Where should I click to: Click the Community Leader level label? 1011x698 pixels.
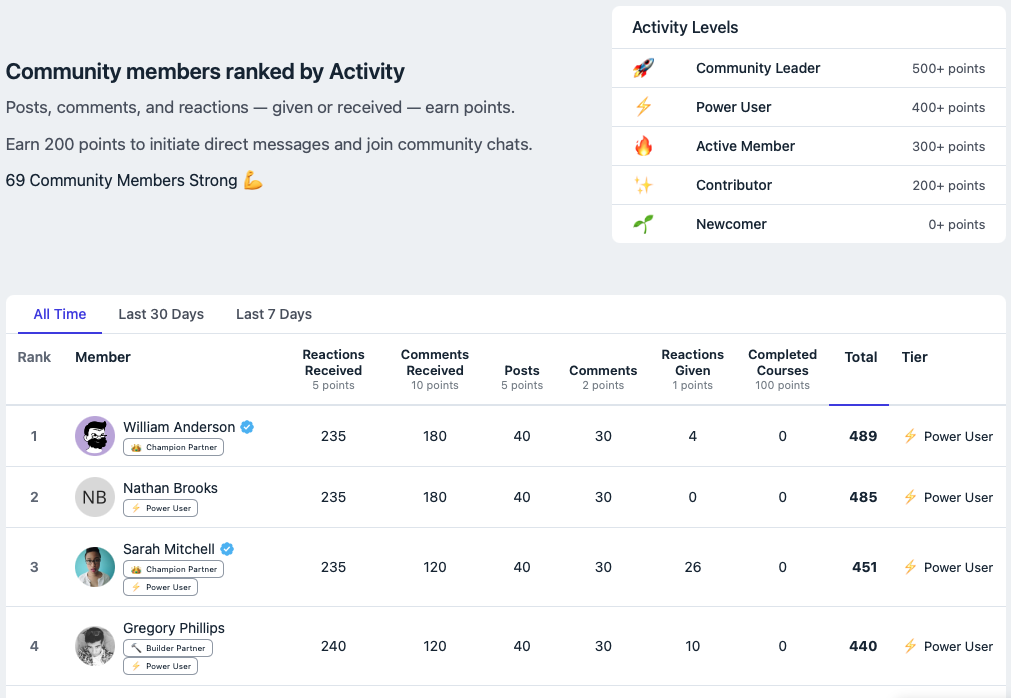pyautogui.click(x=758, y=68)
